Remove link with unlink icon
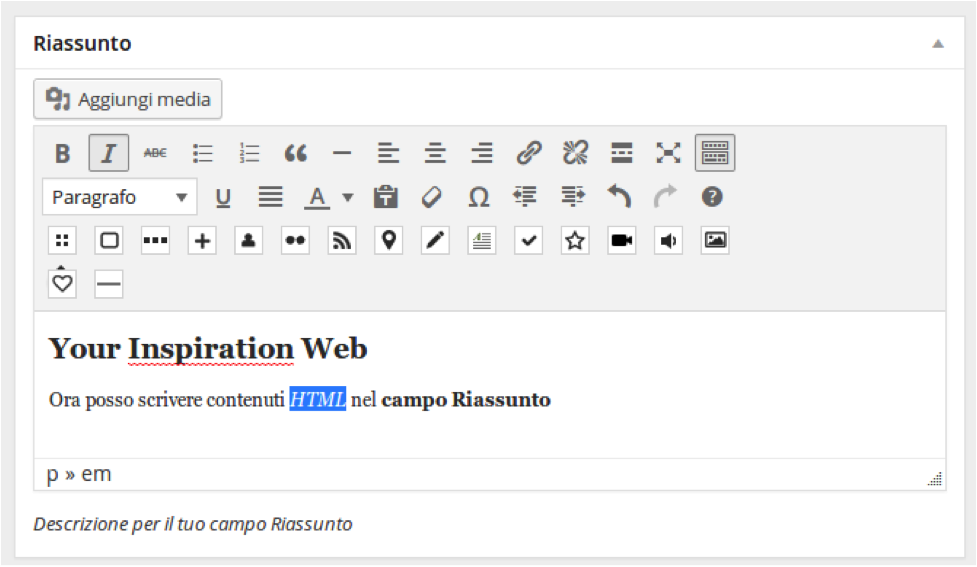The height and width of the screenshot is (567, 977). 575,153
